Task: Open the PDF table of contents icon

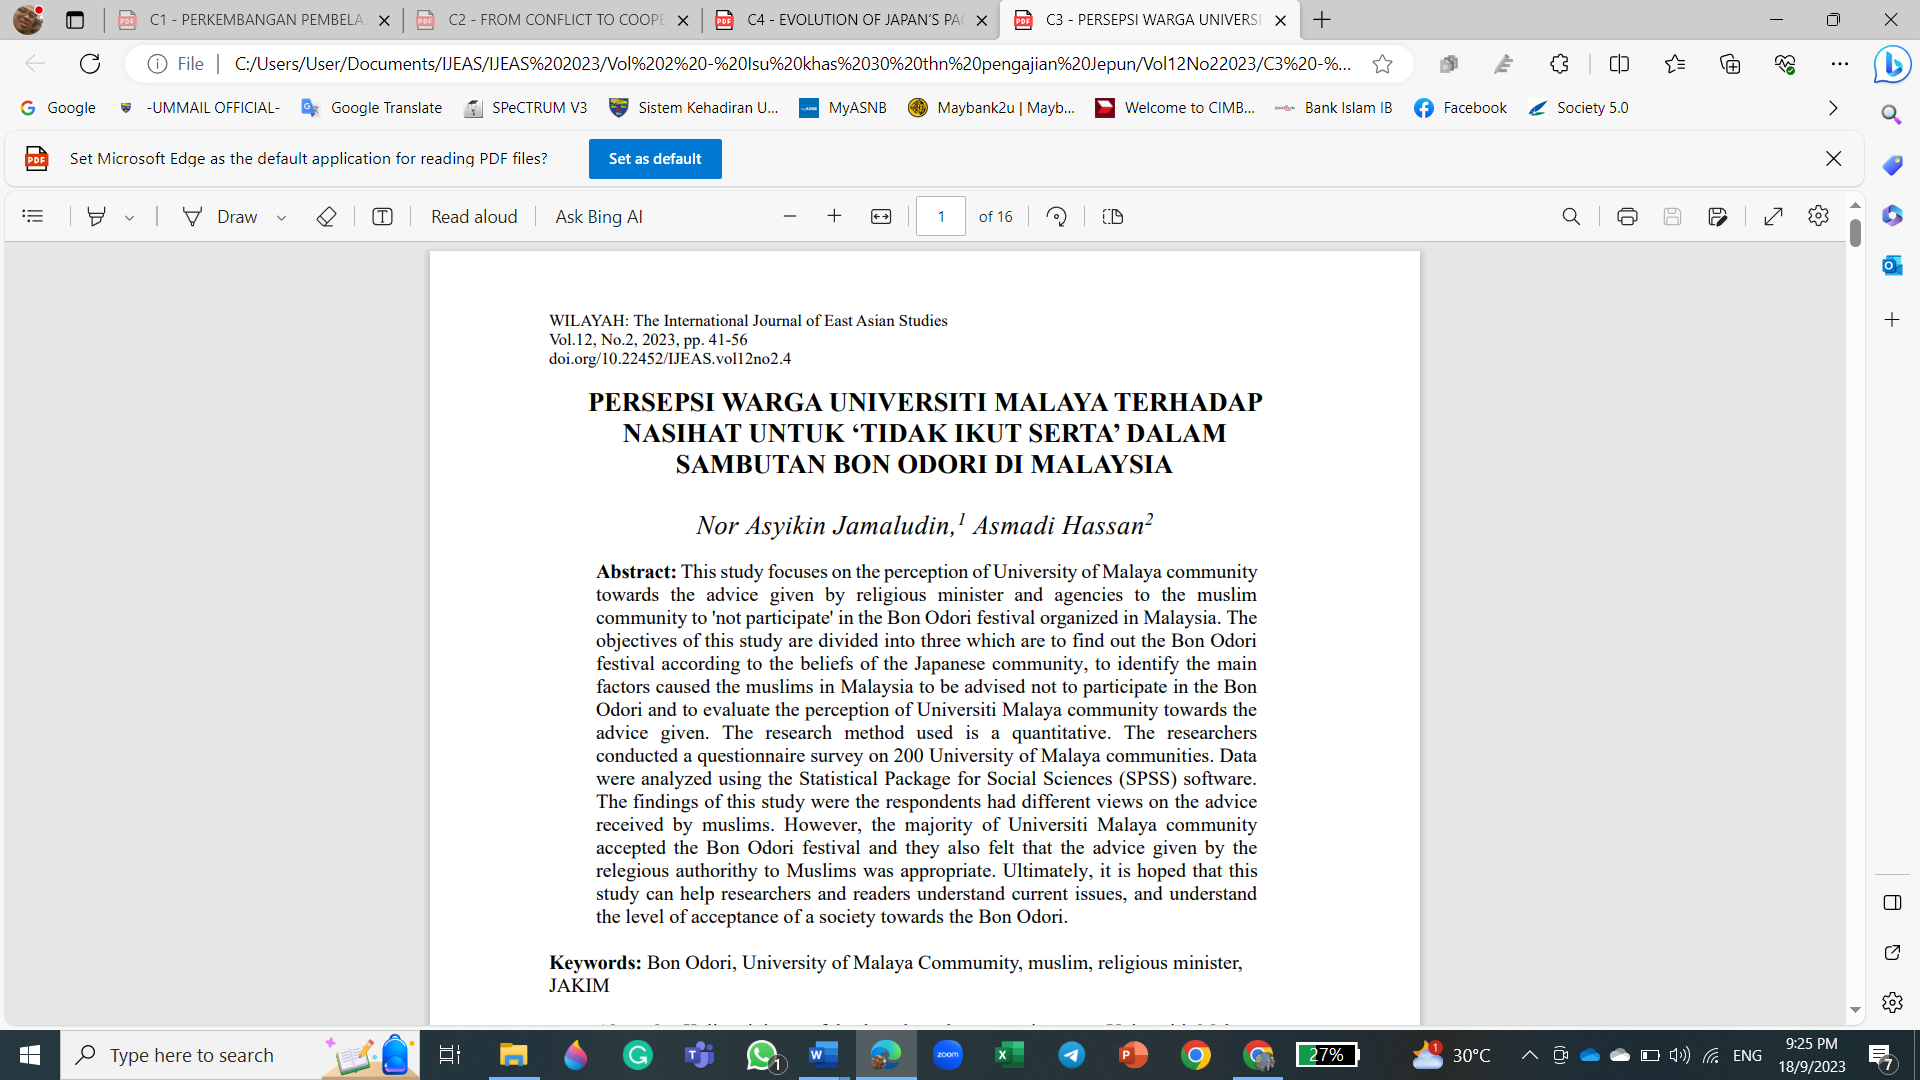Action: point(33,216)
